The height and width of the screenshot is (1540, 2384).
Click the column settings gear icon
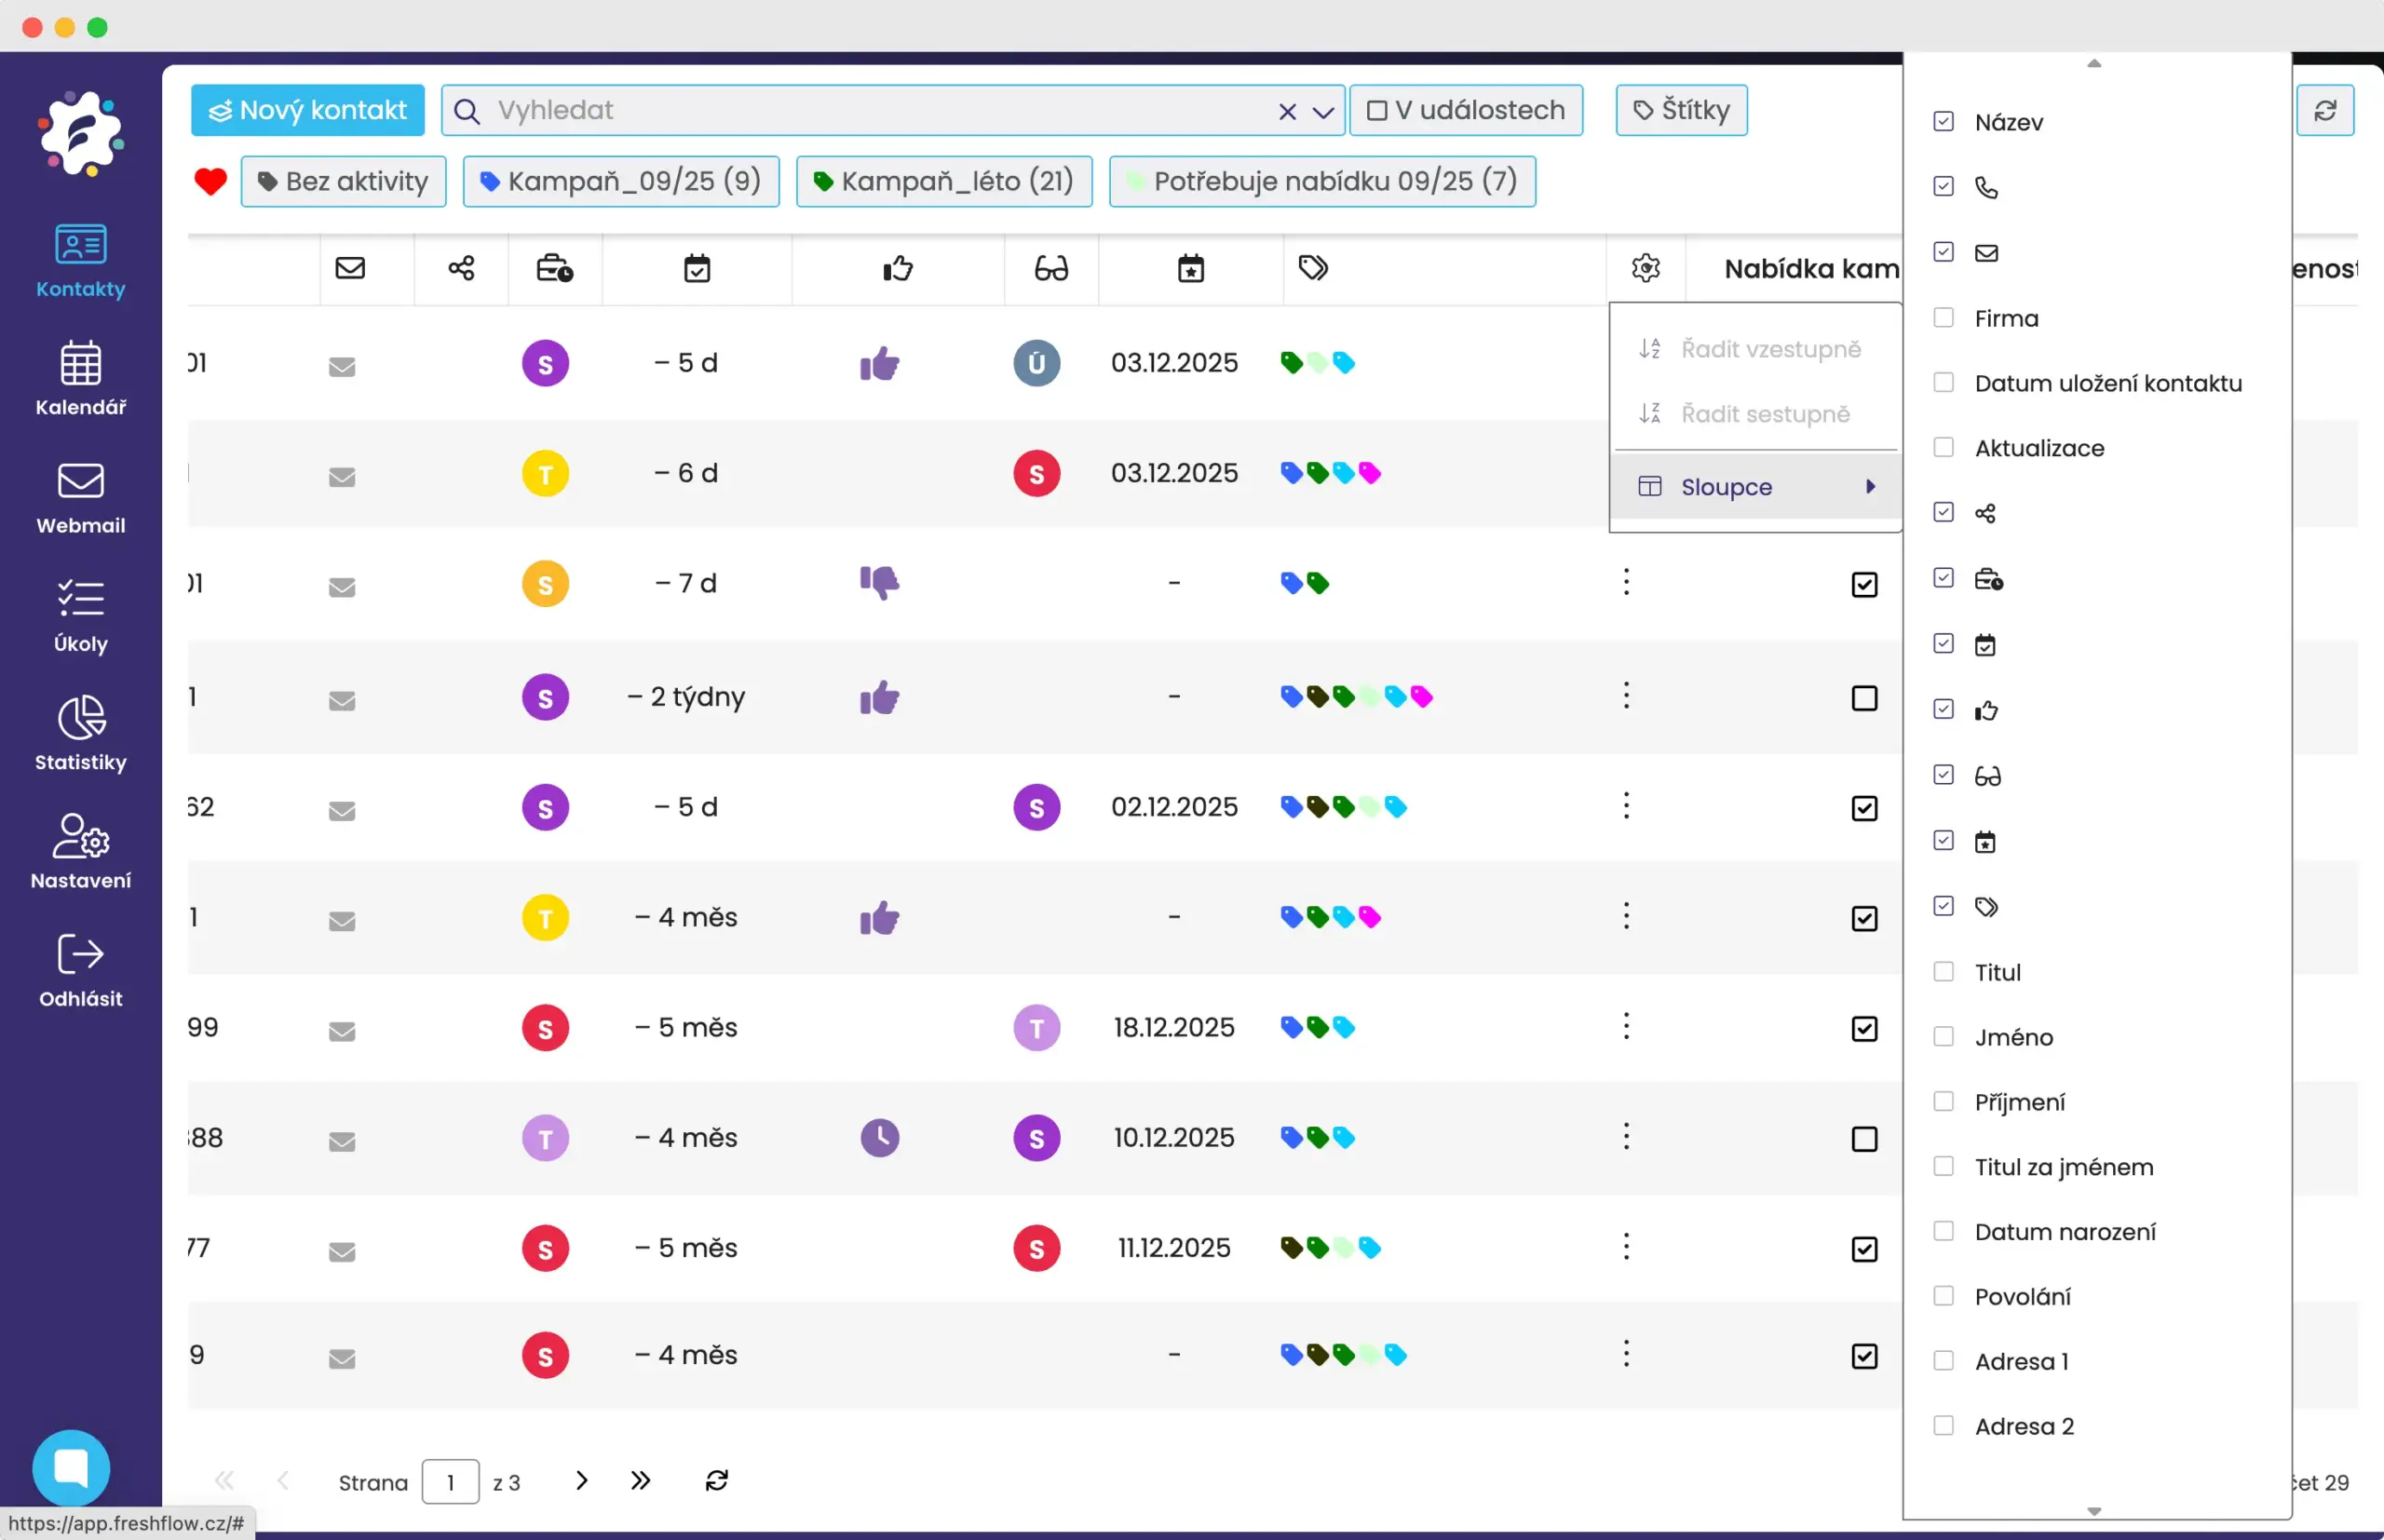pos(1645,268)
